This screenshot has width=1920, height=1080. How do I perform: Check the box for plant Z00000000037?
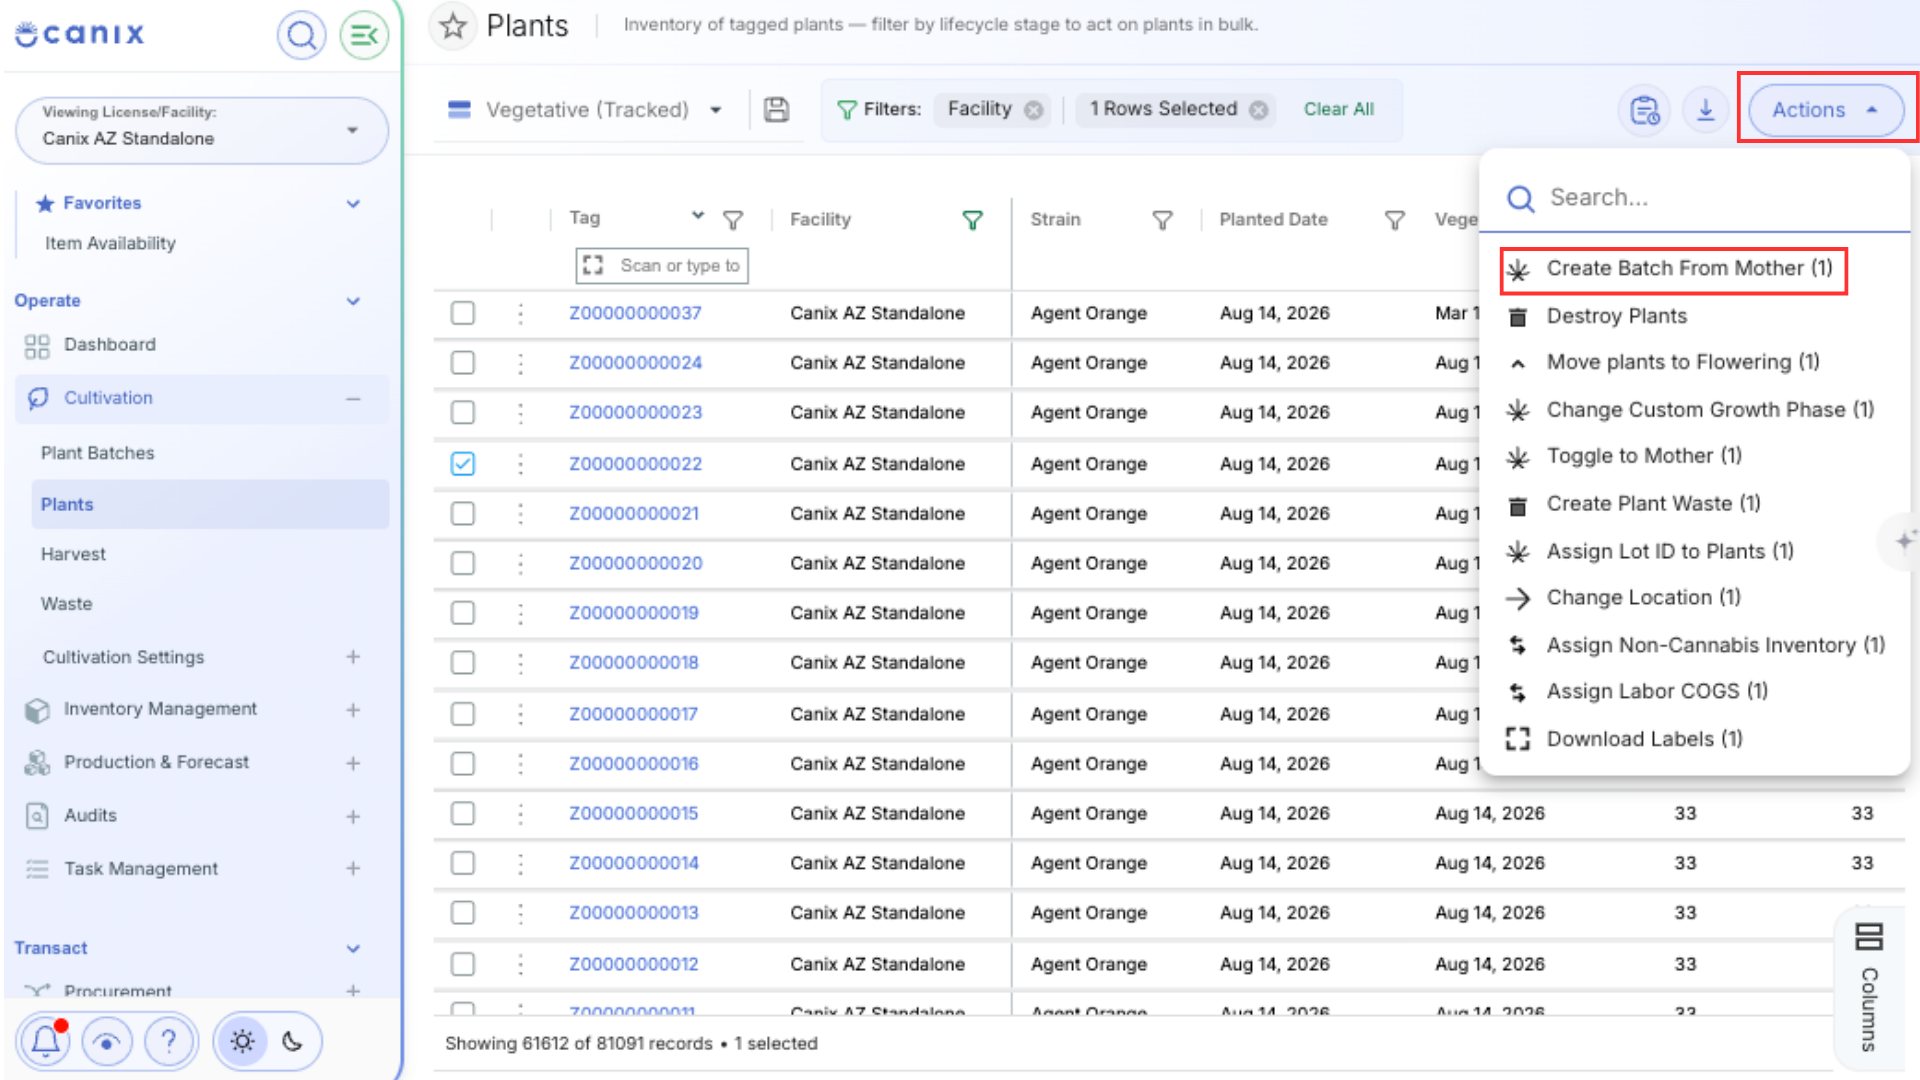[x=462, y=313]
